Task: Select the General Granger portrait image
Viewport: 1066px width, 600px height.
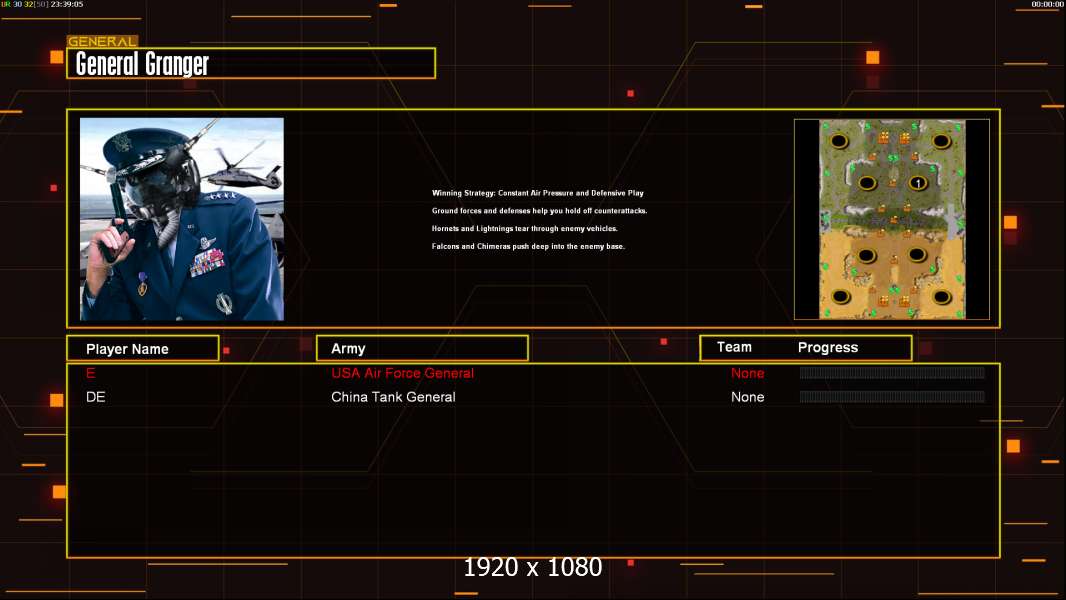Action: pos(182,219)
